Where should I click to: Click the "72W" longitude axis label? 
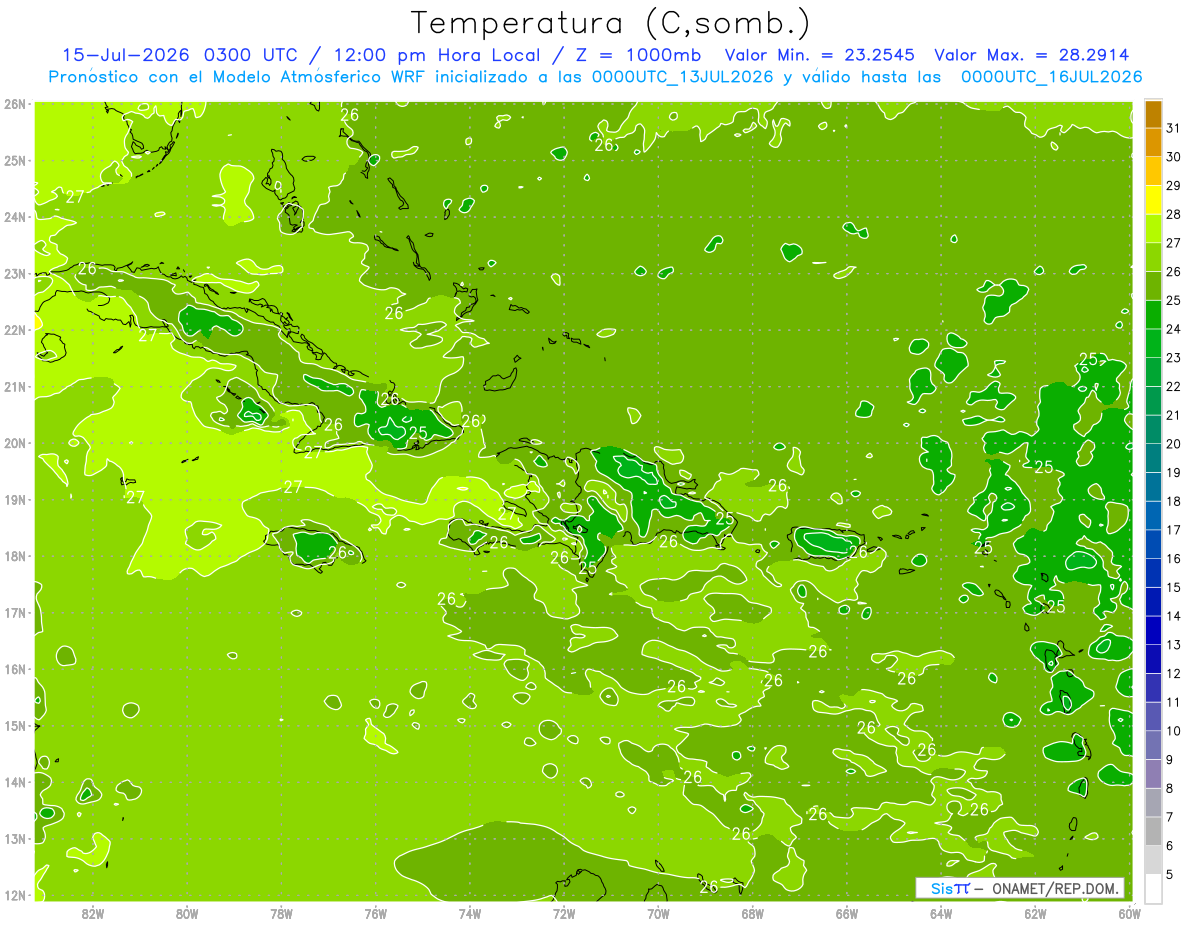[x=564, y=913]
